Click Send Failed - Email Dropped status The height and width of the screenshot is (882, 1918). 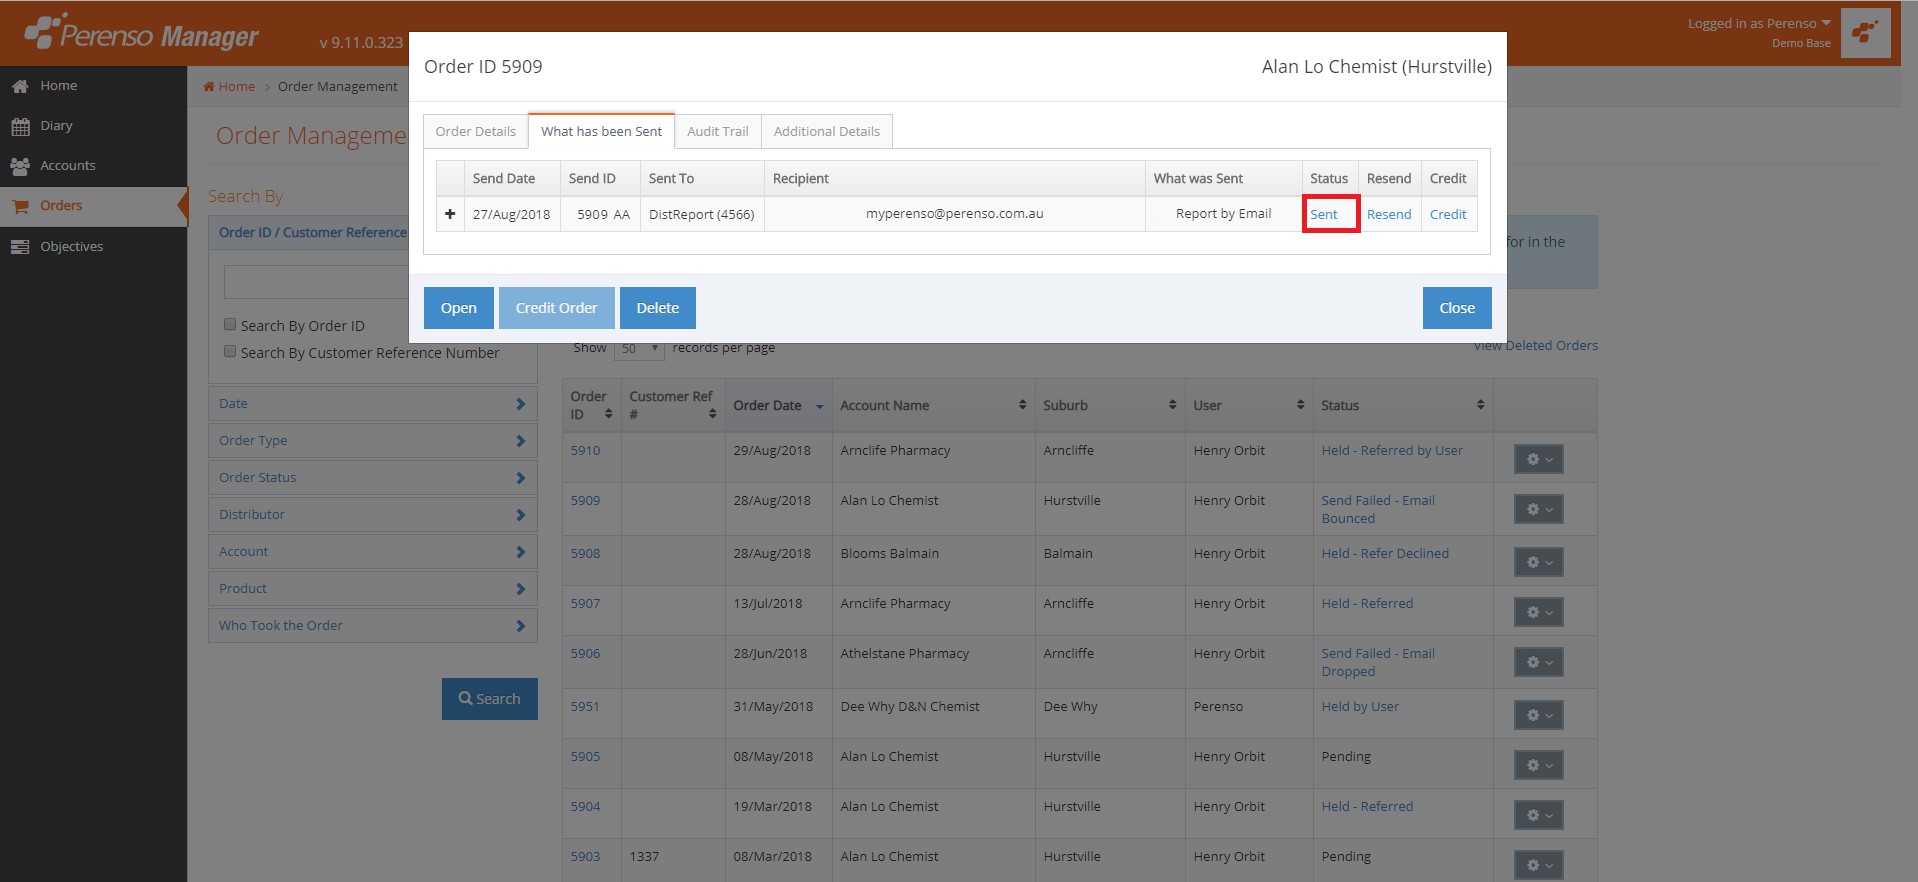coord(1378,663)
